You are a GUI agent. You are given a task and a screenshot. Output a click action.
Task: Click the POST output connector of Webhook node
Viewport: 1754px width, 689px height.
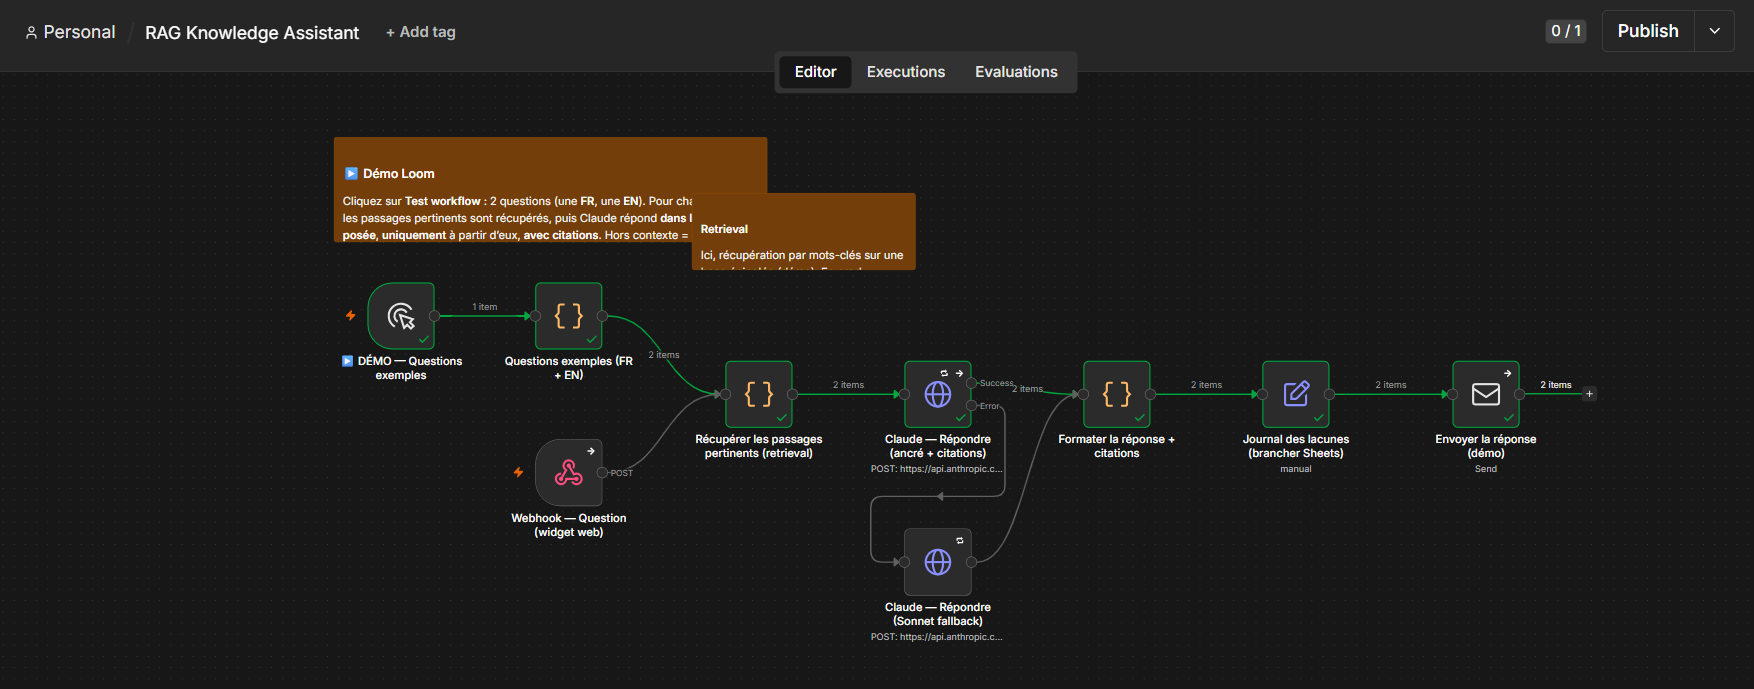(x=602, y=473)
